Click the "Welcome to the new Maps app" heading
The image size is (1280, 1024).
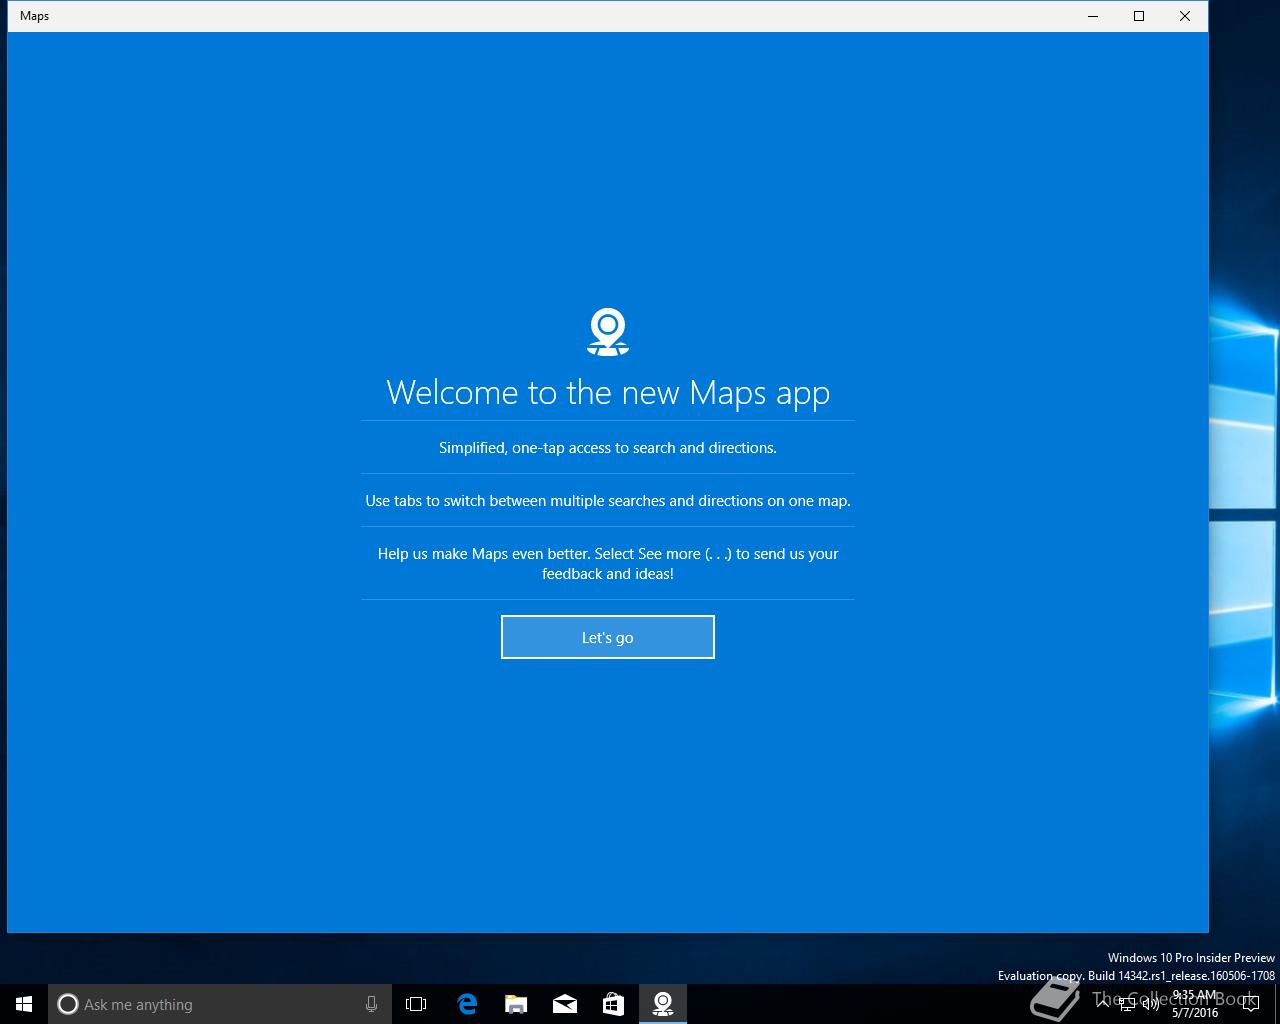coord(608,392)
